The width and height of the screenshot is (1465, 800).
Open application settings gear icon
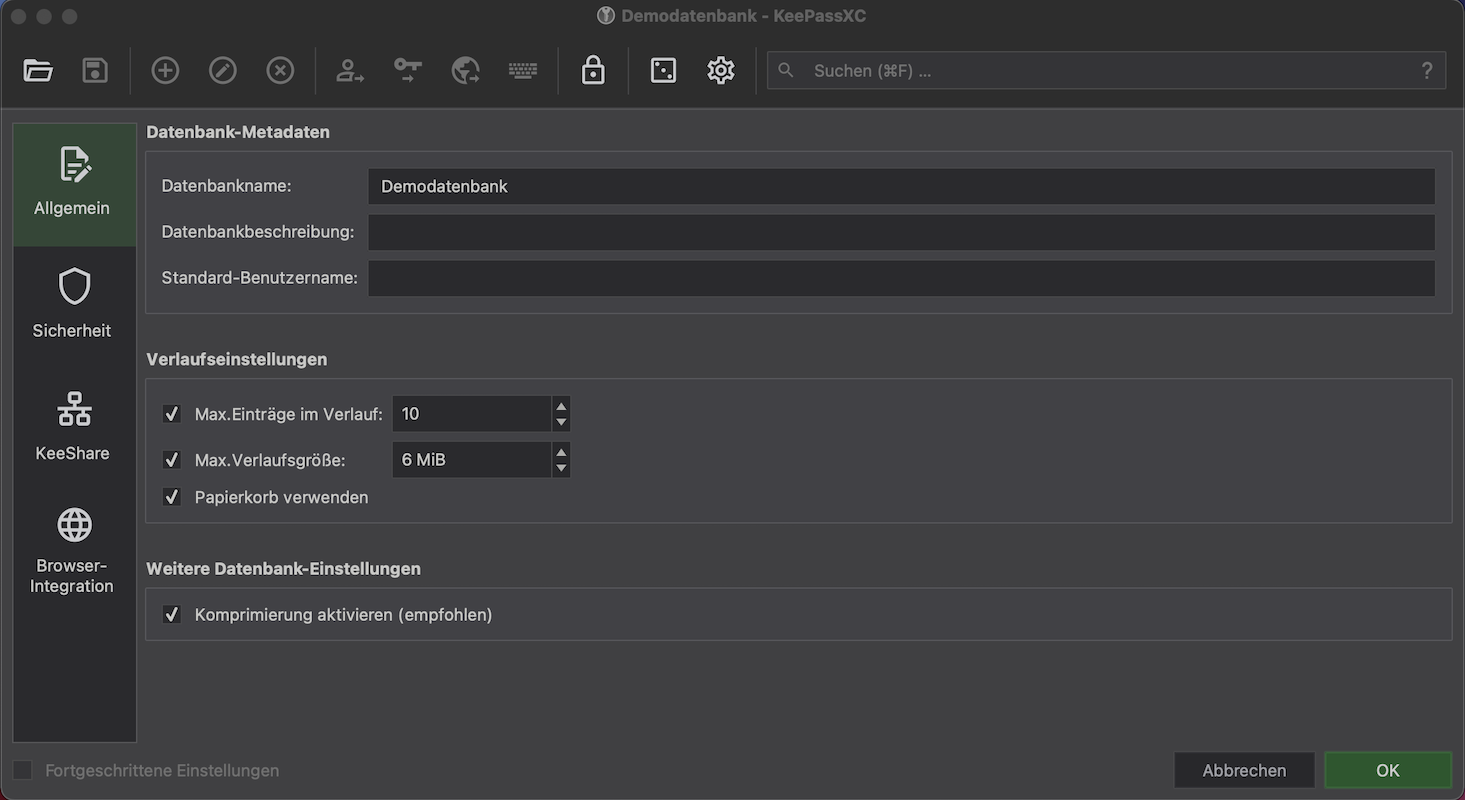click(720, 71)
